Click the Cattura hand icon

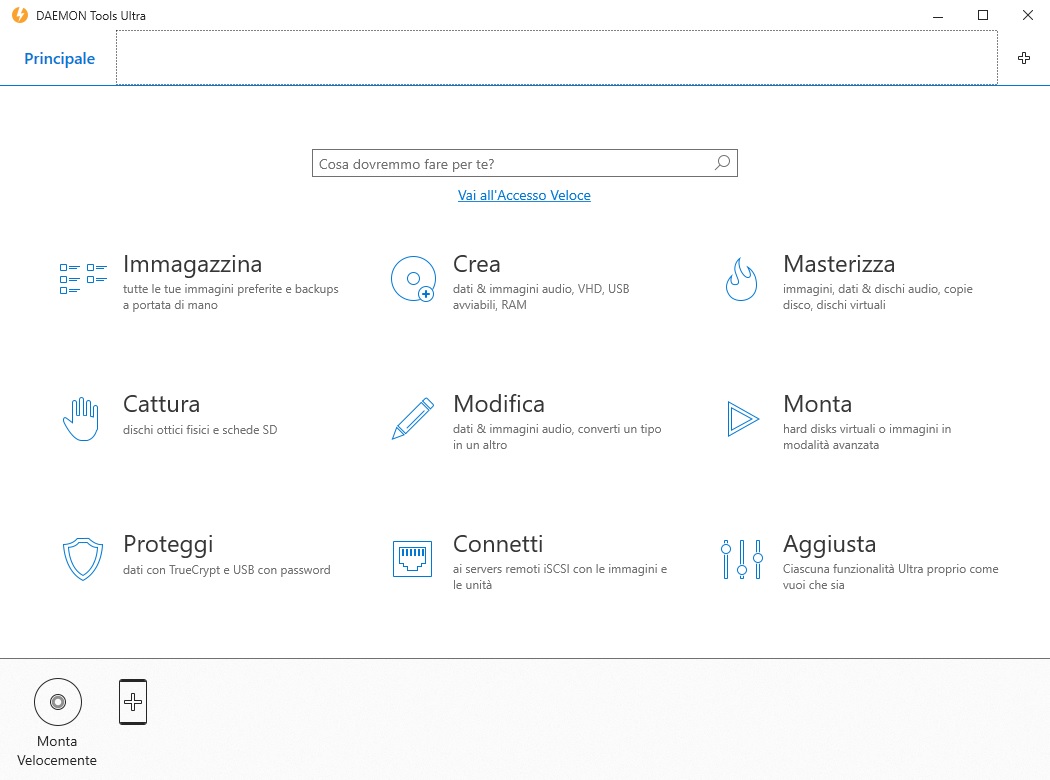[81, 419]
